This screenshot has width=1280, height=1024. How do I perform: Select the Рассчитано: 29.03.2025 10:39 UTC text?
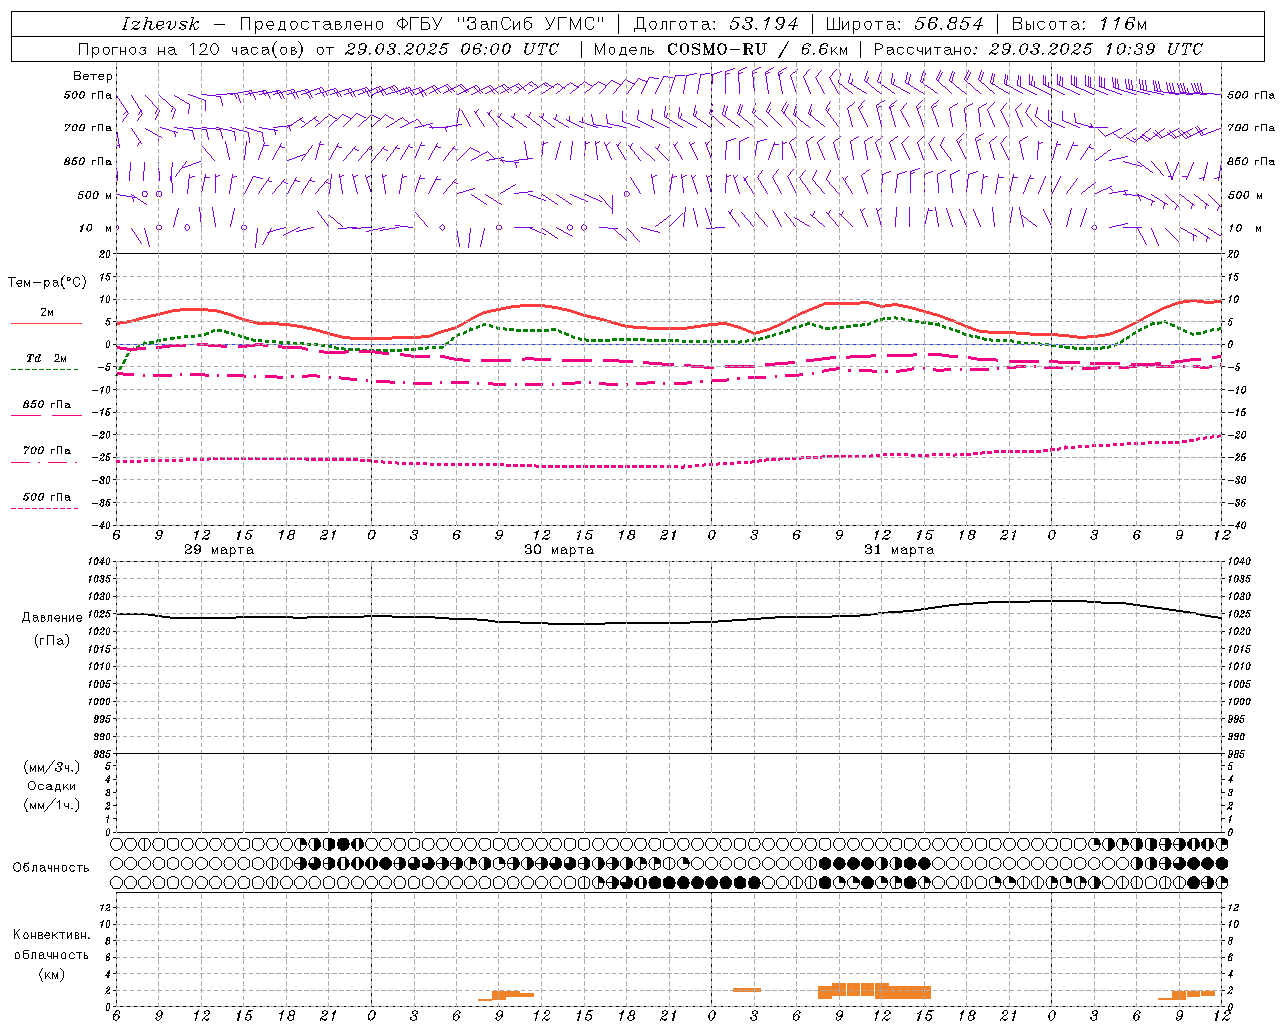coord(1039,49)
